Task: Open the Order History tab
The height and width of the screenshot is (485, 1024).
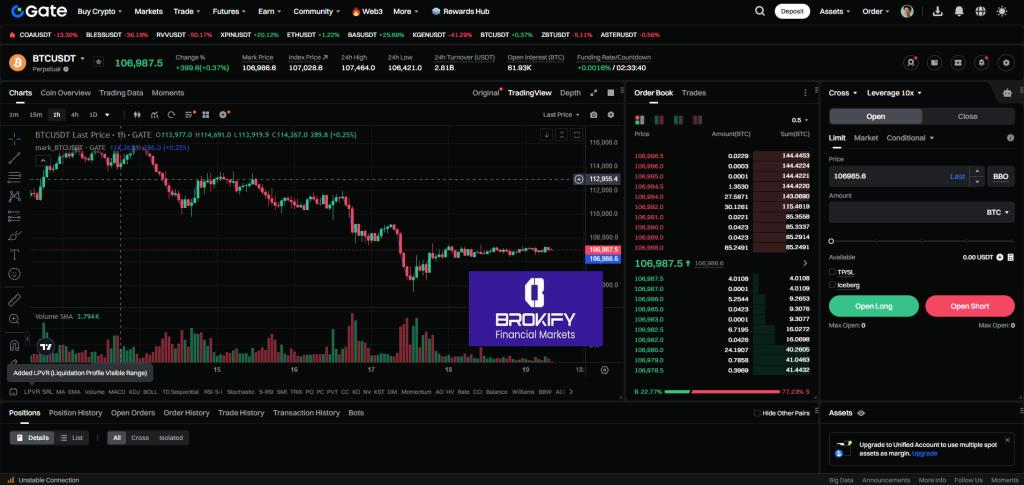Action: [x=187, y=412]
